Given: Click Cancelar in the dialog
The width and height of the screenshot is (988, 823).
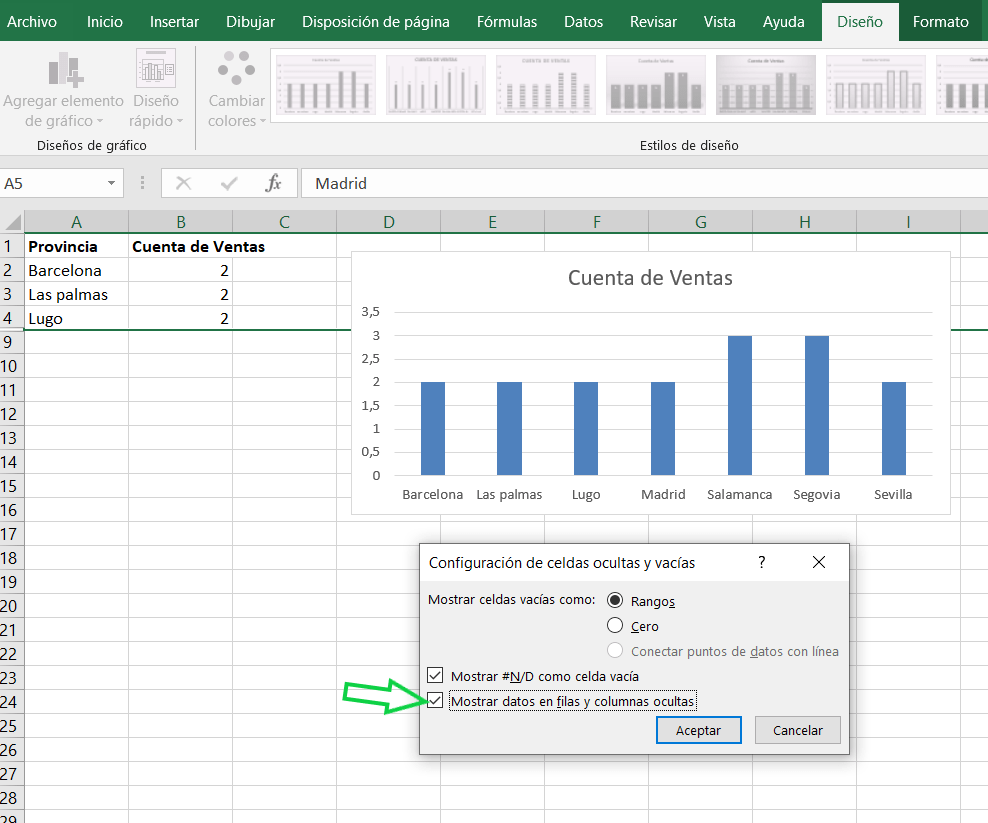Looking at the screenshot, I should (x=798, y=730).
